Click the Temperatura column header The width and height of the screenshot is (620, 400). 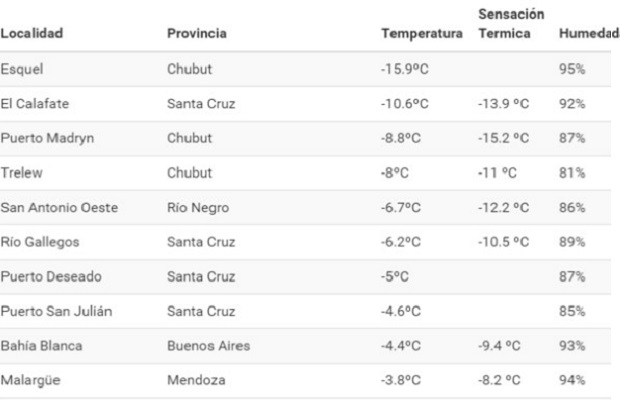[x=422, y=34]
